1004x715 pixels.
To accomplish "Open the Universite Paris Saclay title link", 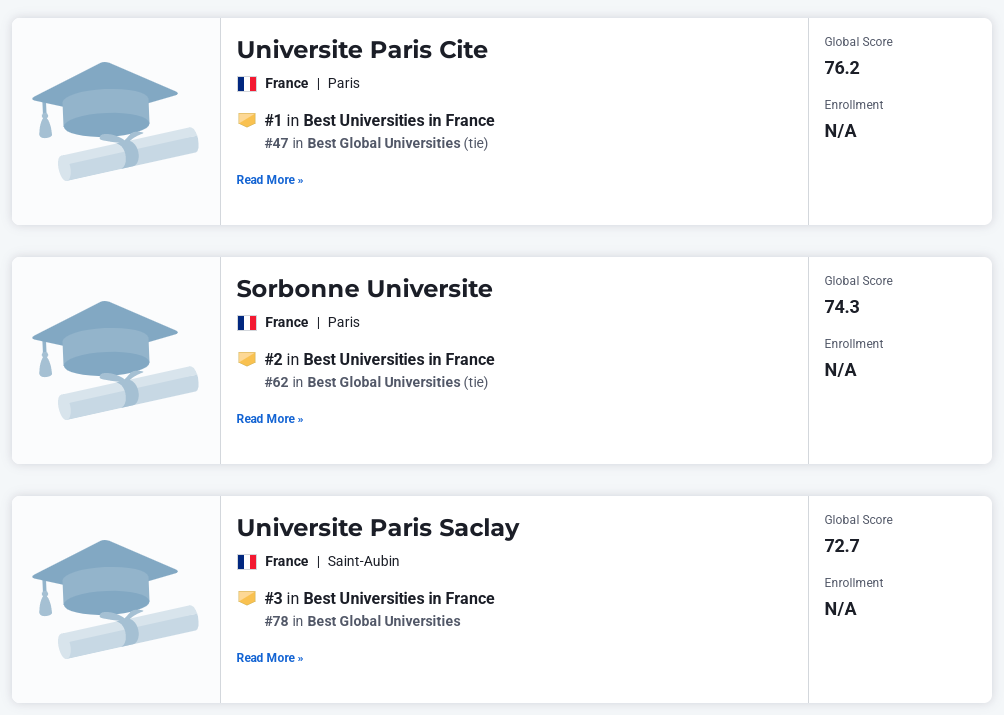I will 377,528.
